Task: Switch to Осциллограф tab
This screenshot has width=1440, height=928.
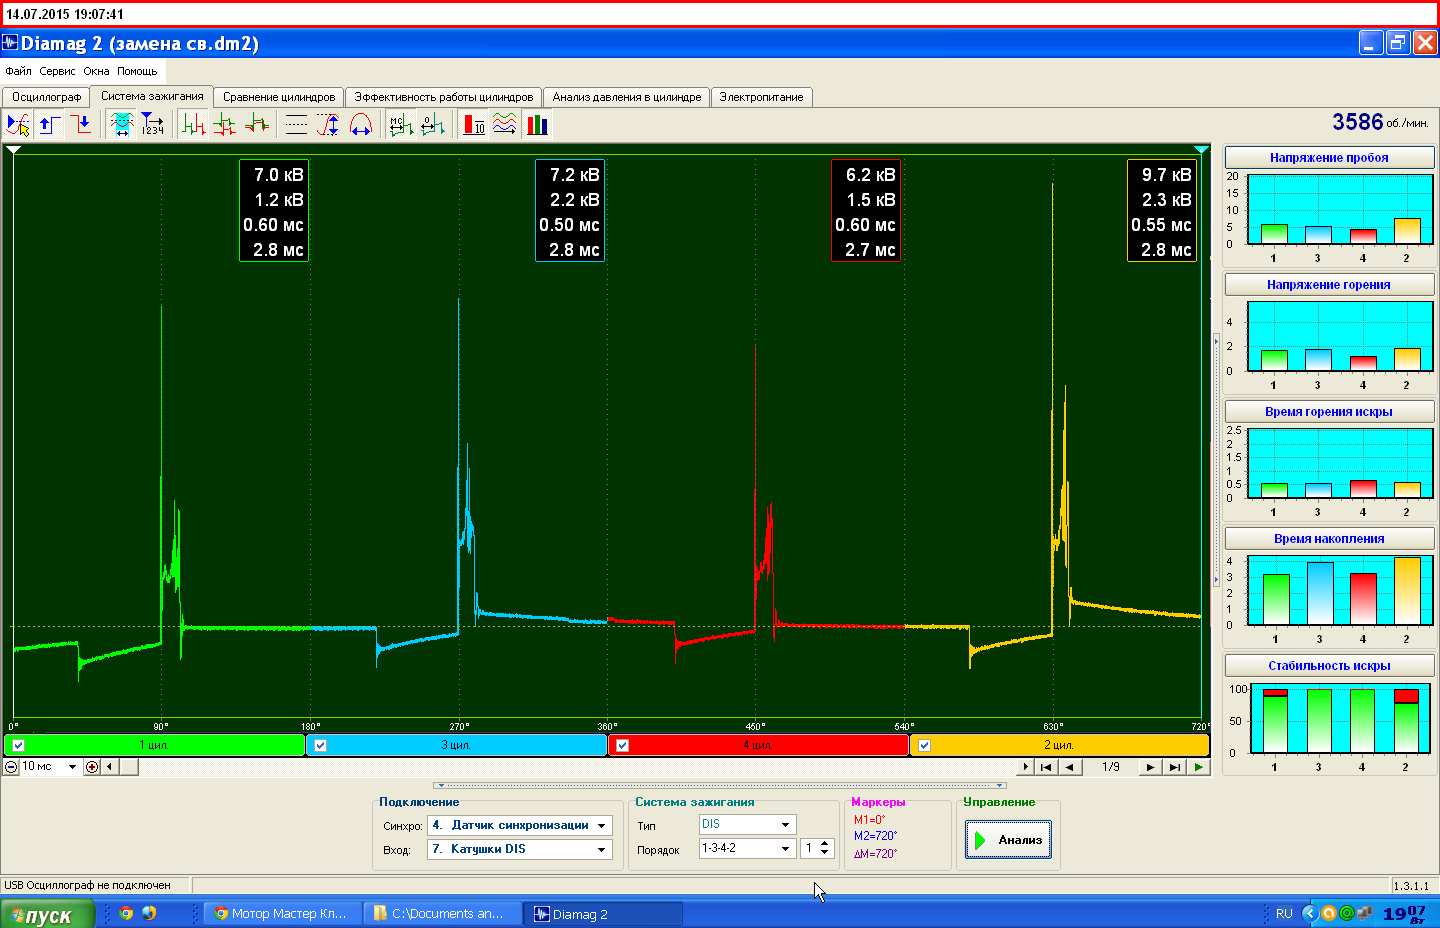Action: [46, 97]
